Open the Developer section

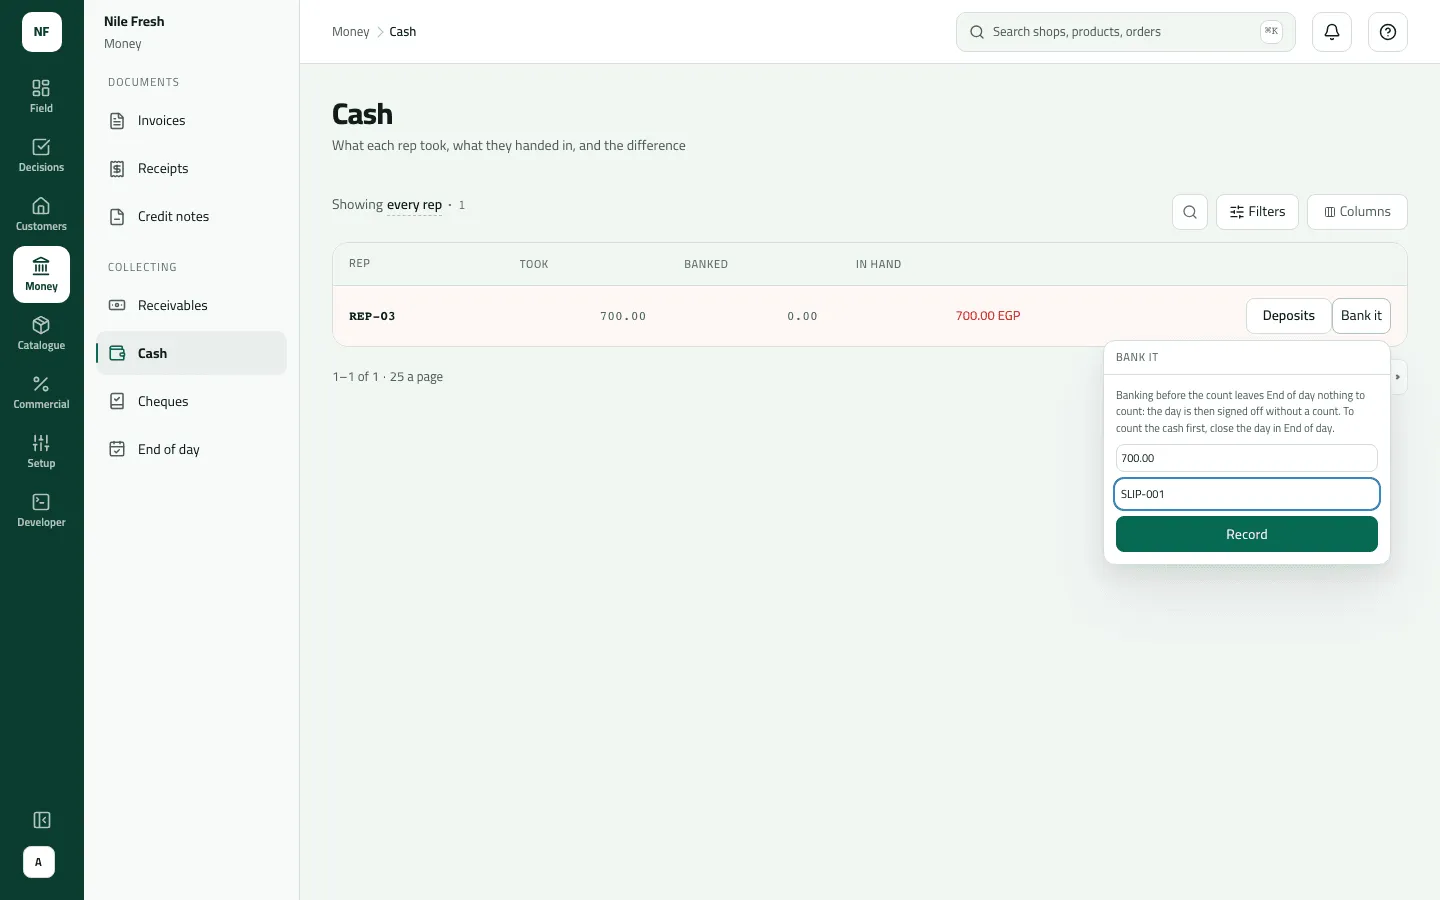point(41,510)
